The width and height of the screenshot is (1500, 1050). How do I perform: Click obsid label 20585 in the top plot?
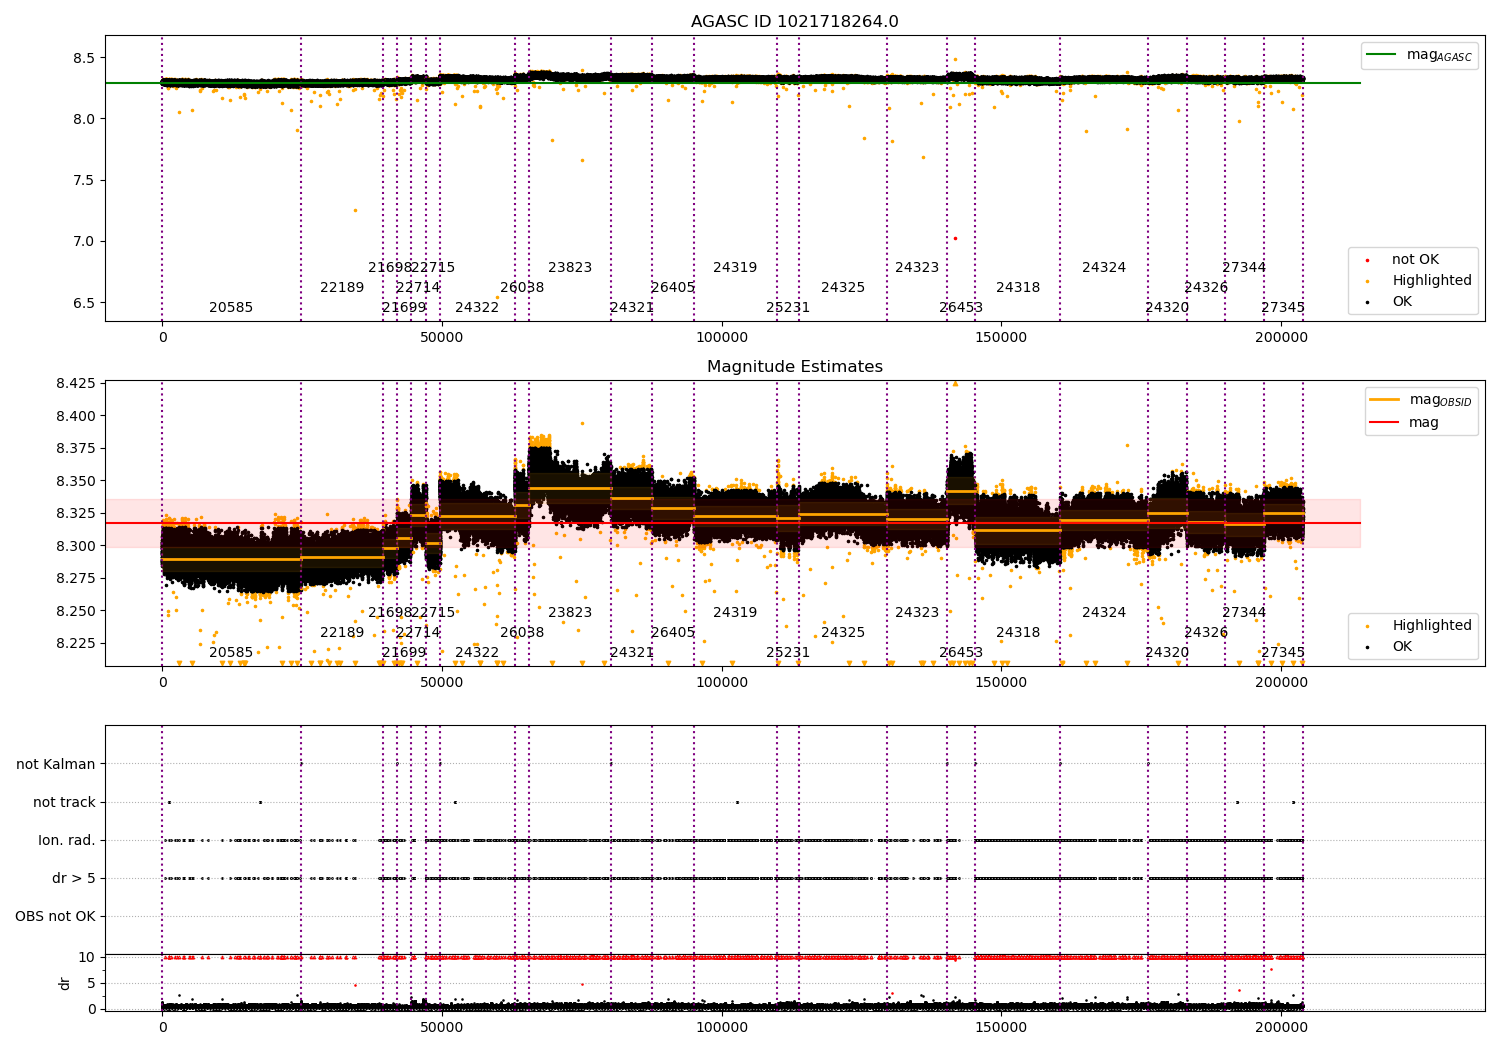pos(231,308)
